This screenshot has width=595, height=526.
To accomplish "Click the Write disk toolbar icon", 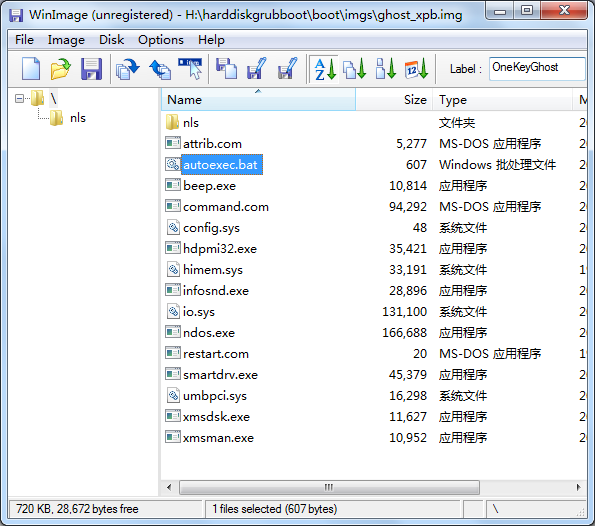I will [x=160, y=69].
